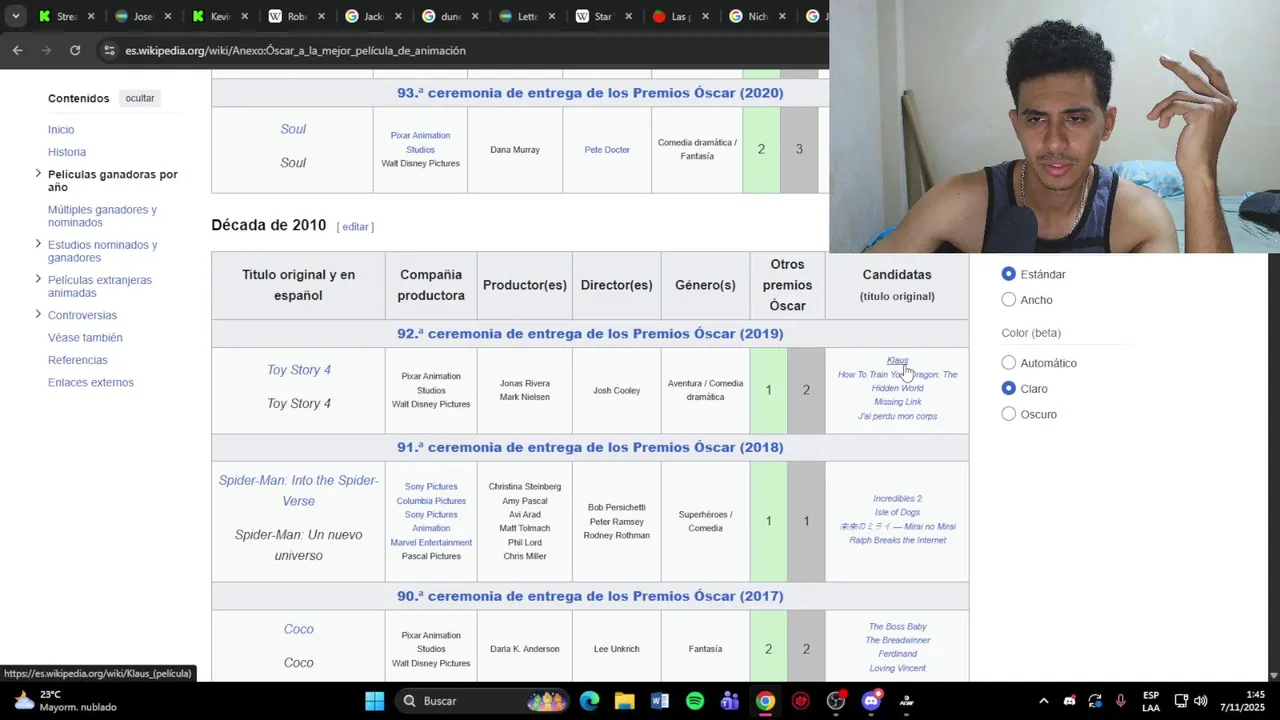Switch to the 'Las p' tab
1280x720 pixels.
coord(683,16)
